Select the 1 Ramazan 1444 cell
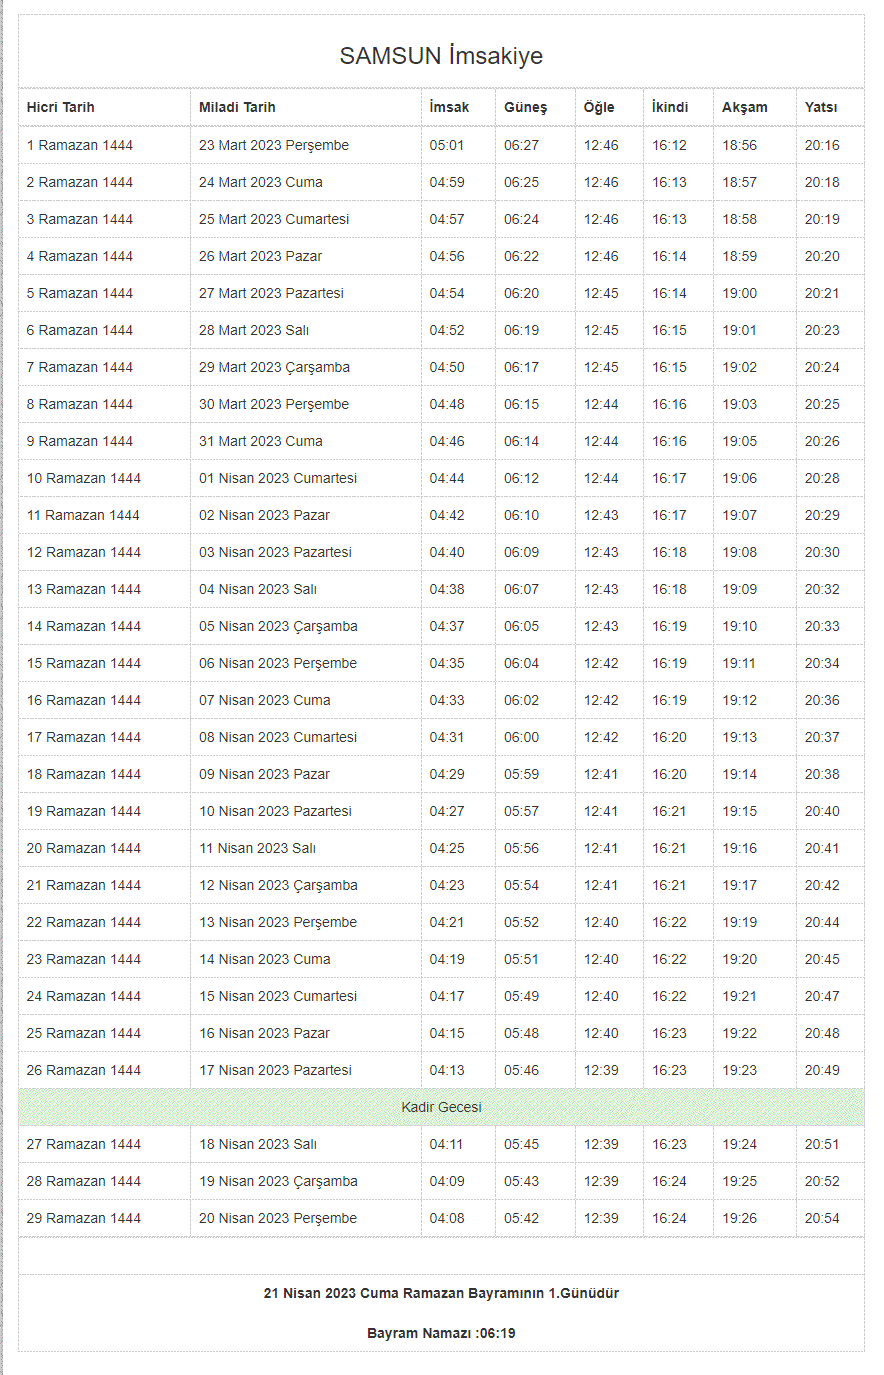Viewport: 884px width, 1375px height. click(80, 145)
